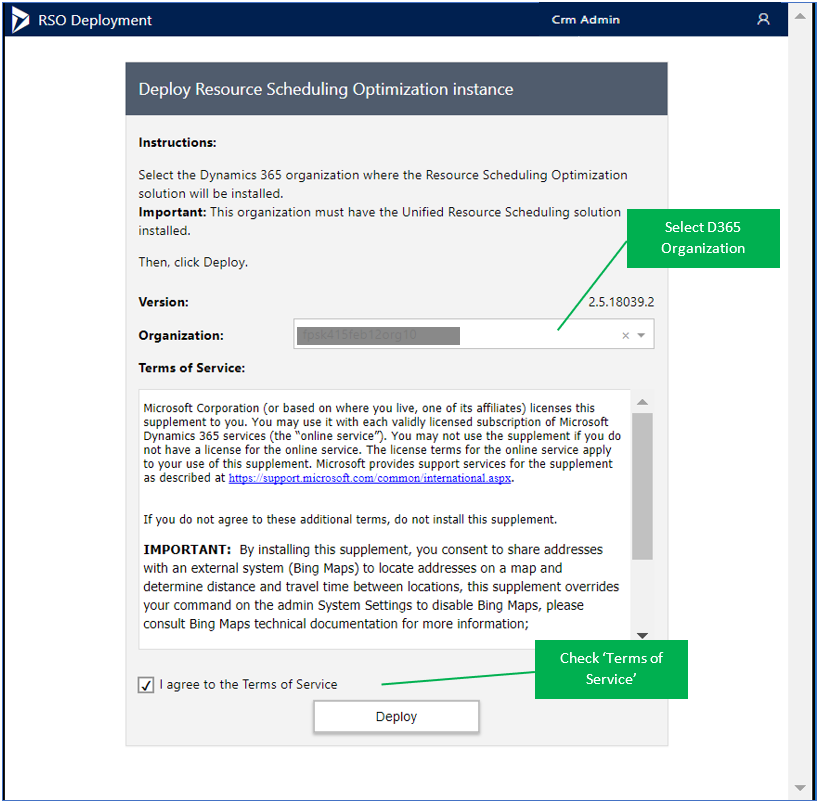
Task: Click the 'I agree to the Terms of Service' label
Action: (249, 685)
